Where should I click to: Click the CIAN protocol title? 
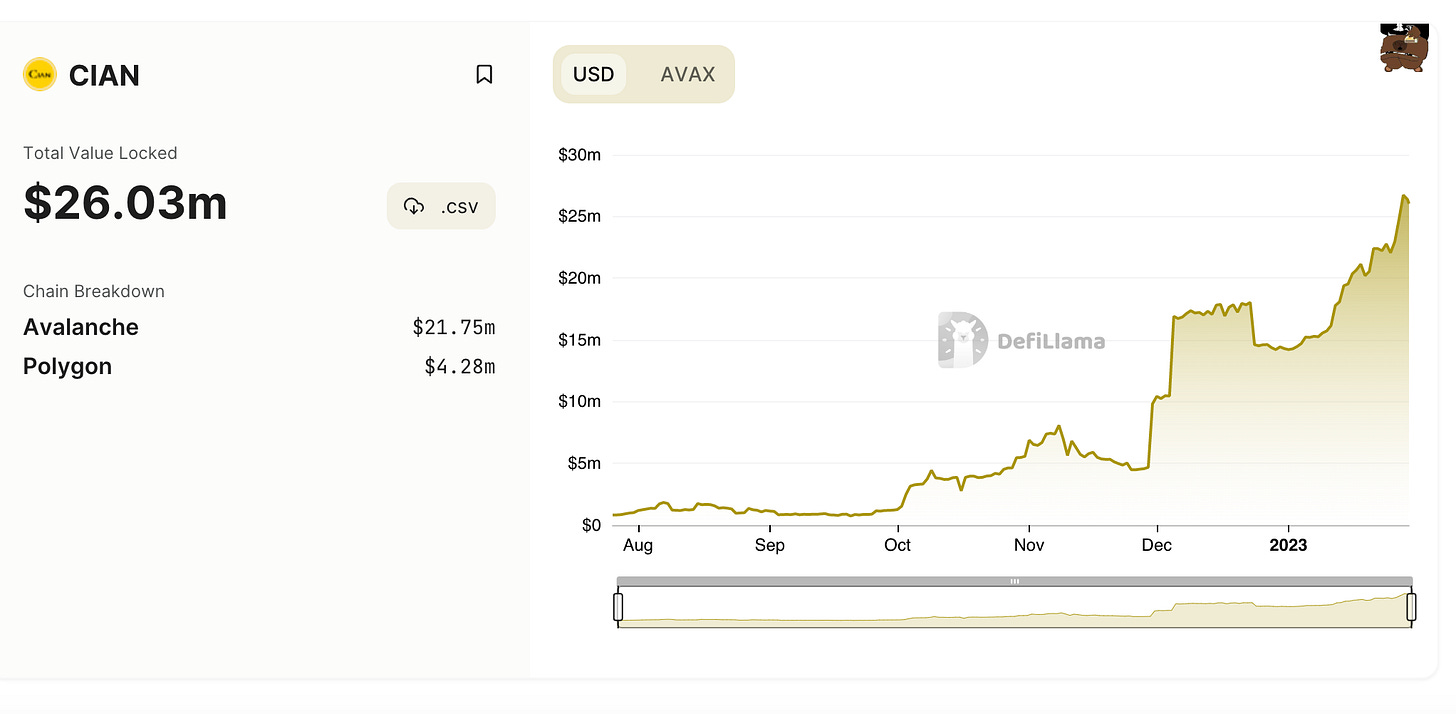tap(104, 75)
